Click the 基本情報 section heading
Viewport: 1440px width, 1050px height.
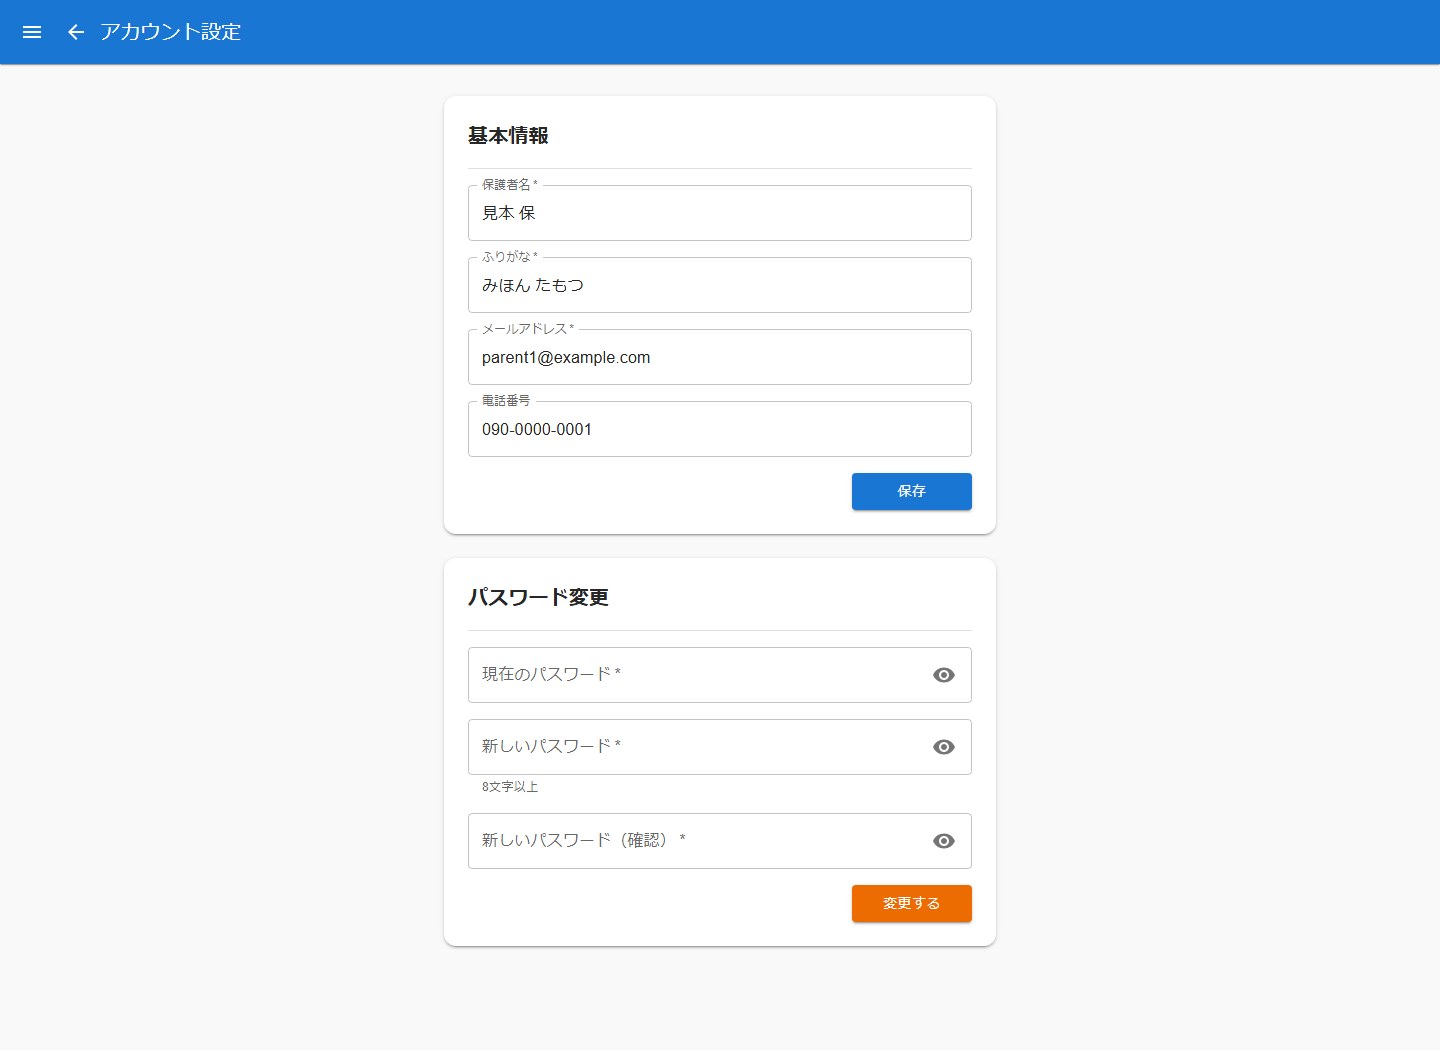pyautogui.click(x=508, y=136)
